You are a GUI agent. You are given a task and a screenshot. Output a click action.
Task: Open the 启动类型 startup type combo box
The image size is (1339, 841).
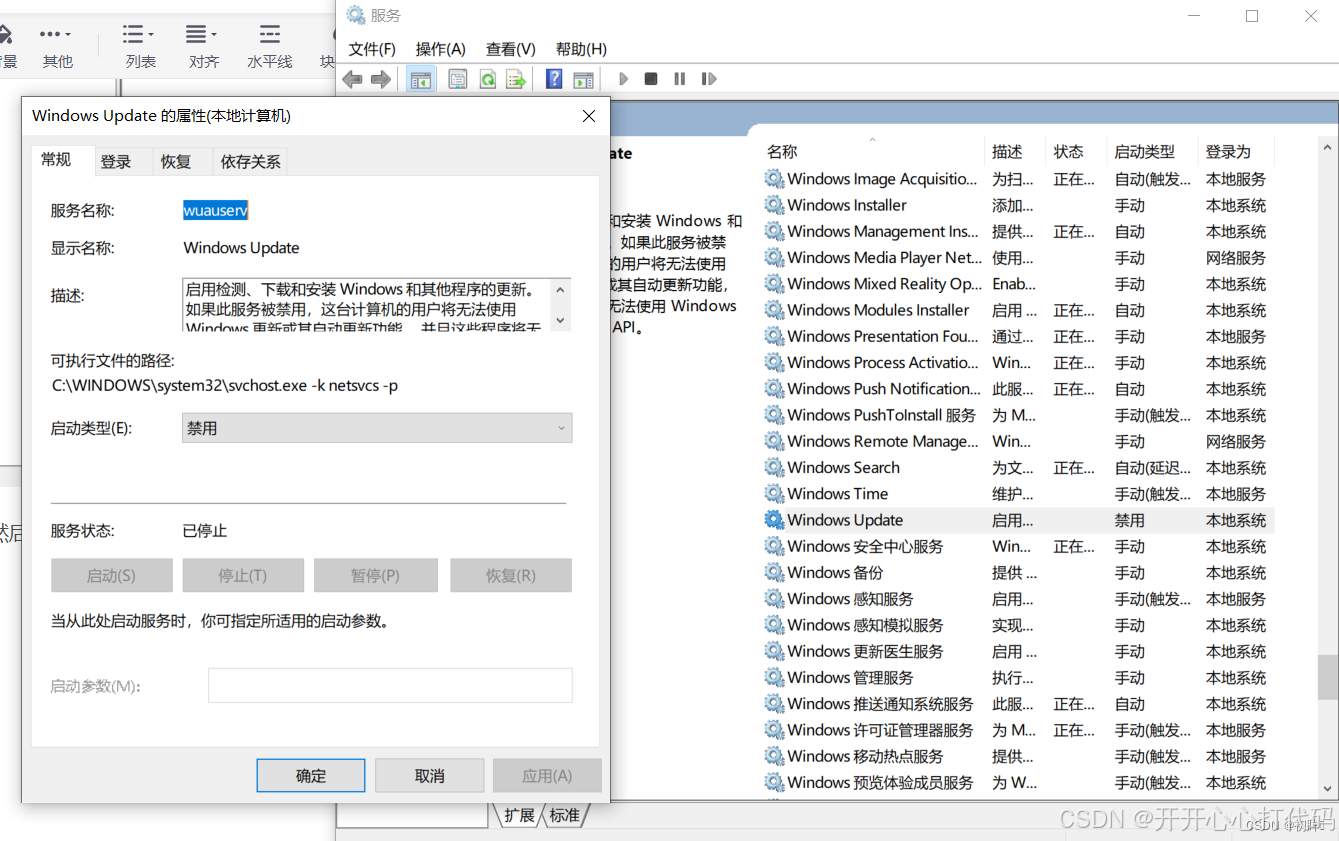pyautogui.click(x=377, y=428)
